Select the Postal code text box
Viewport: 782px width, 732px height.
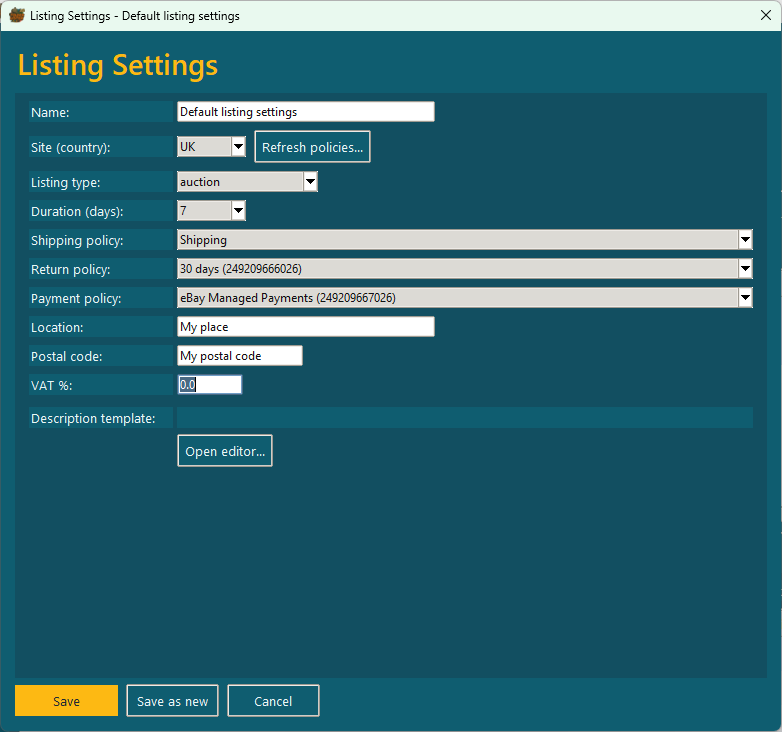point(239,356)
